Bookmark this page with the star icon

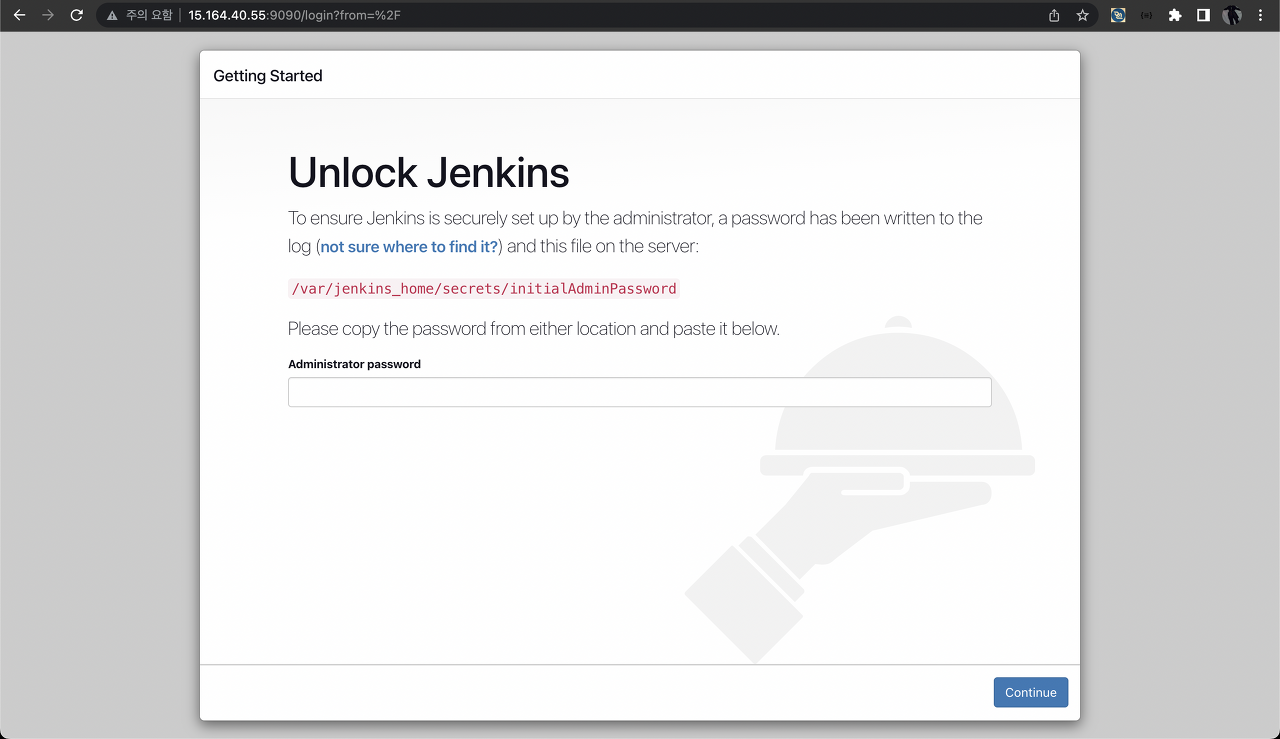coord(1082,16)
